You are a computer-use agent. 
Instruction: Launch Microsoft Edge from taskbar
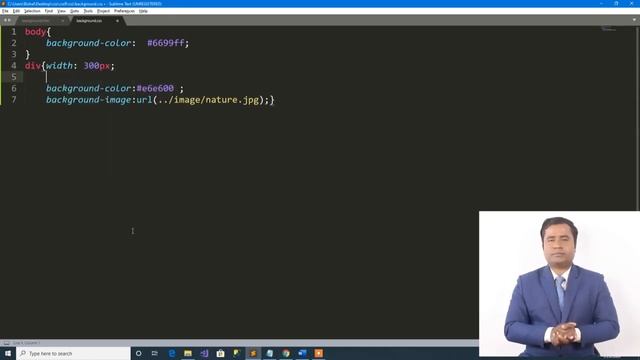coord(171,353)
